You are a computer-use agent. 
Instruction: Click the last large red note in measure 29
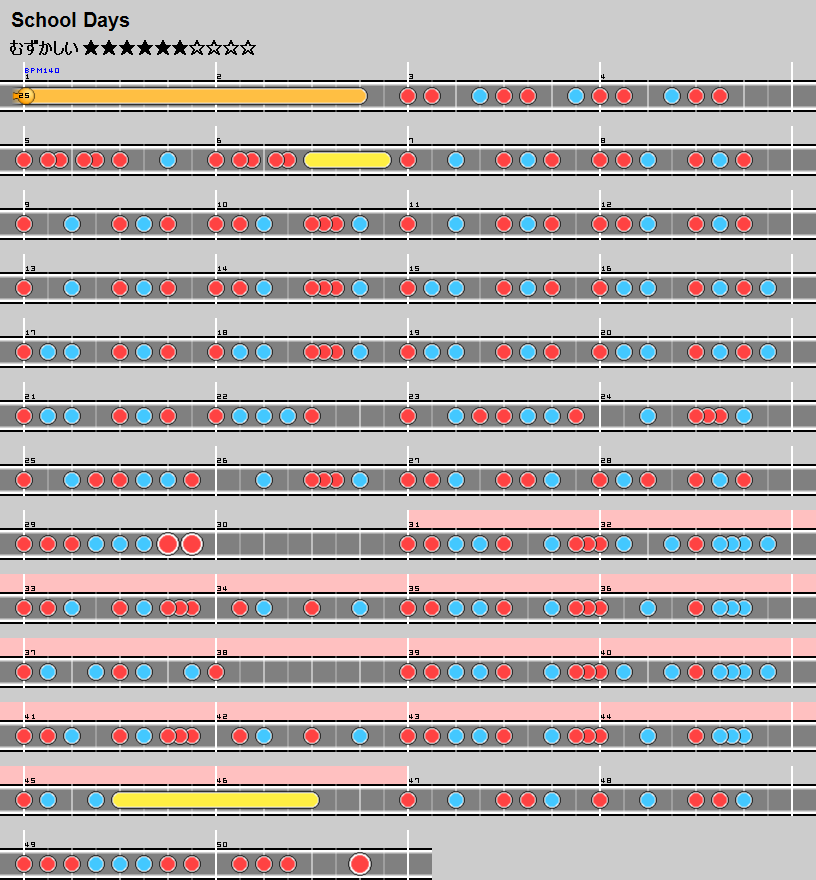(x=192, y=544)
